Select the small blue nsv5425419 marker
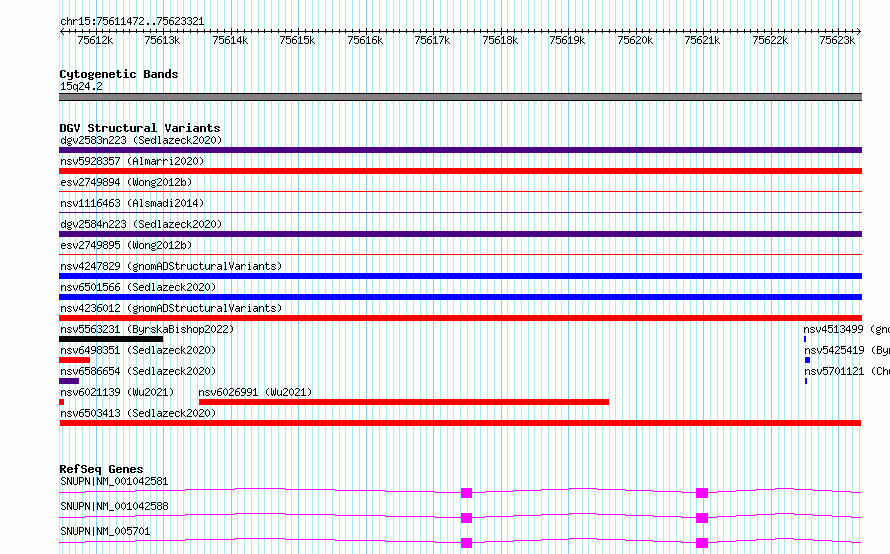 point(808,360)
